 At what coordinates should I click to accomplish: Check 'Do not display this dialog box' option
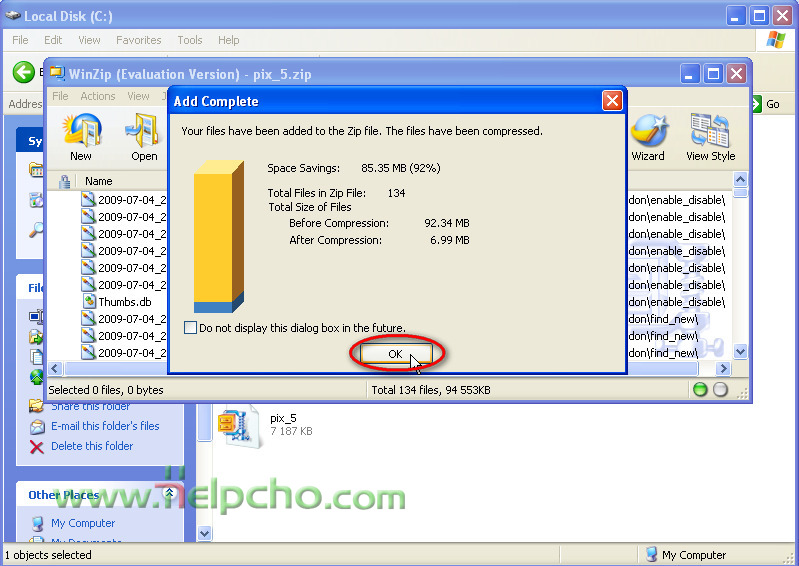click(191, 328)
